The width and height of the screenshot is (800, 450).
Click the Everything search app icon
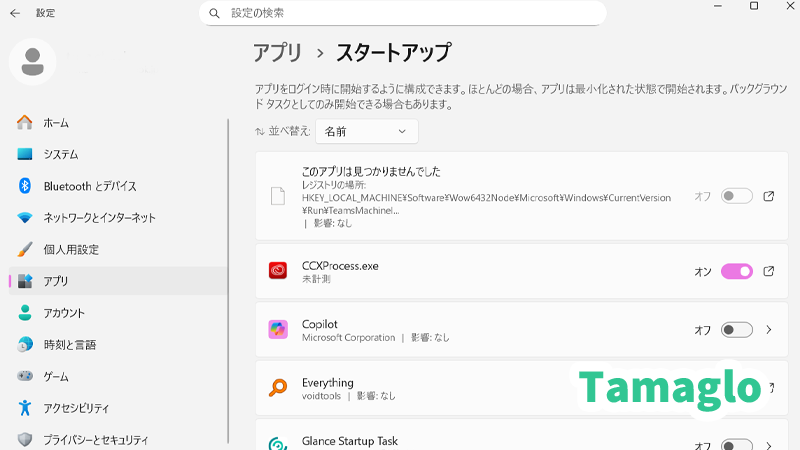[278, 388]
